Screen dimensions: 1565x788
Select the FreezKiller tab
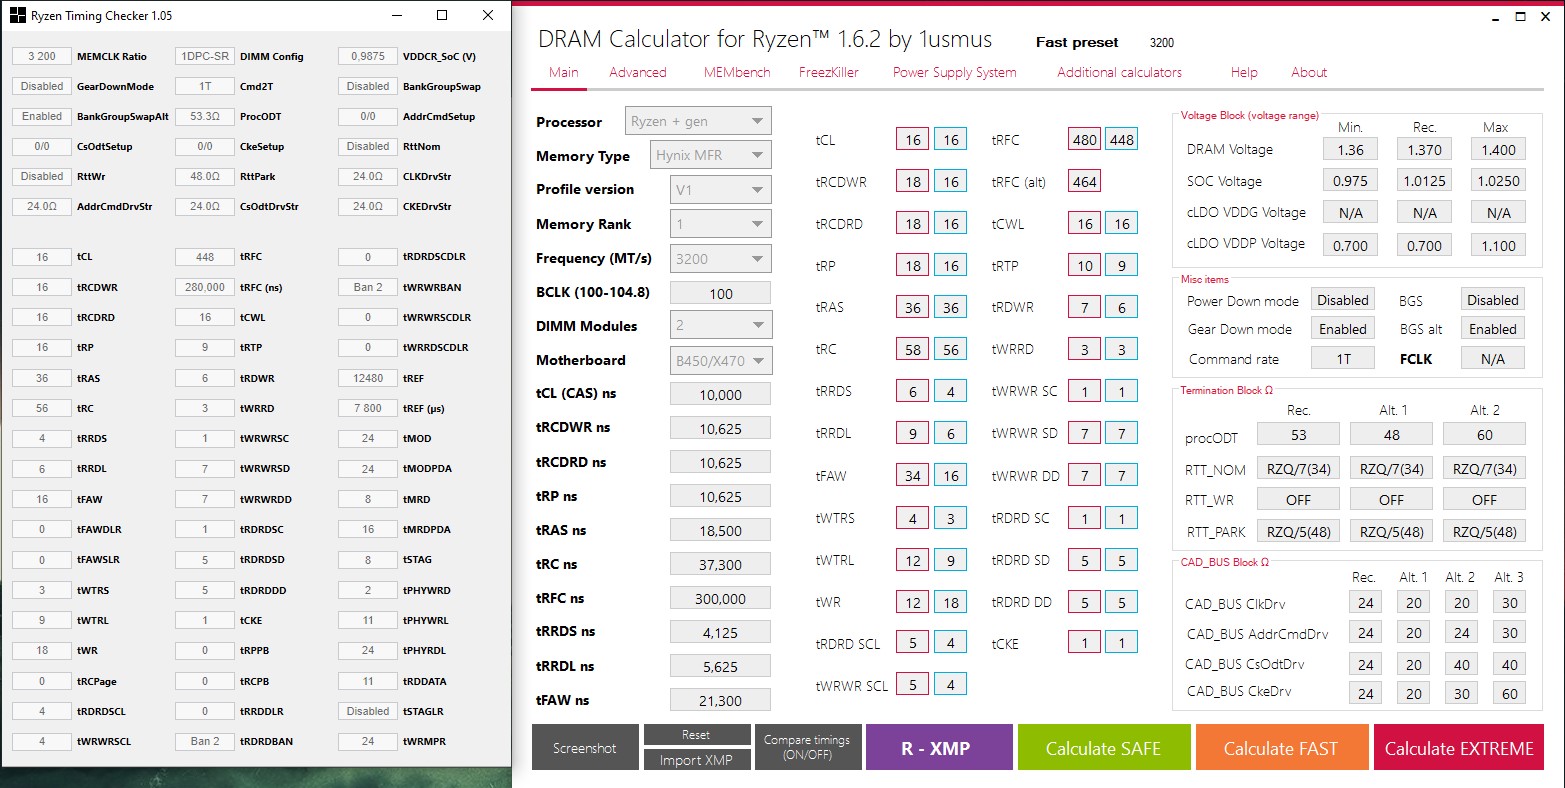829,72
